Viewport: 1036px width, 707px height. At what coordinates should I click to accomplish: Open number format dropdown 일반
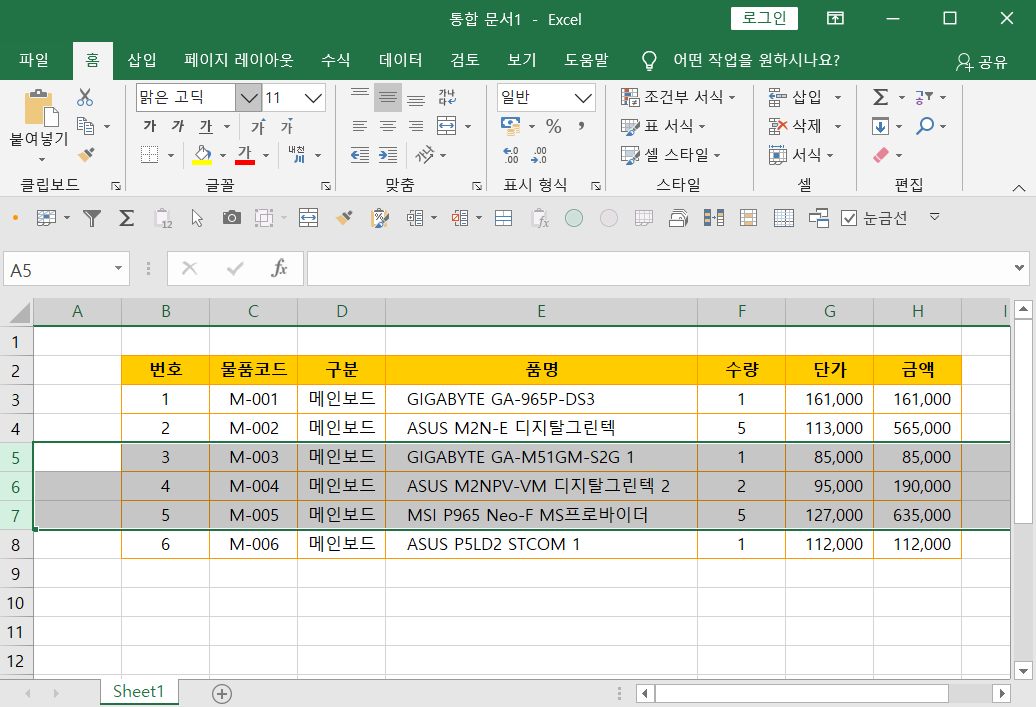coord(583,98)
